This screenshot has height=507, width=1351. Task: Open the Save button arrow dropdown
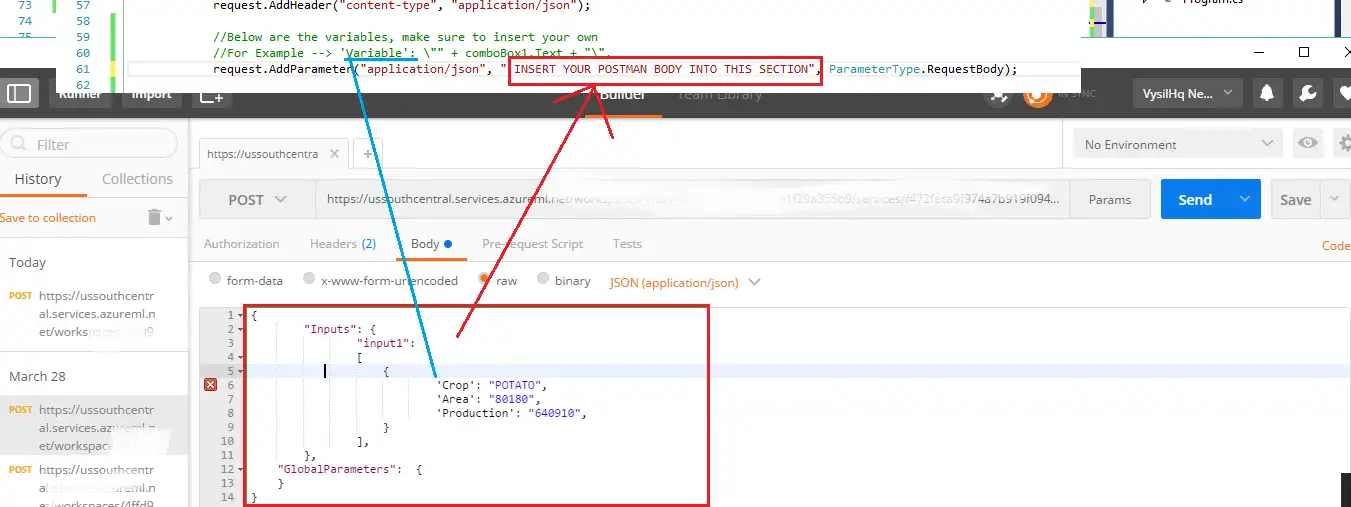coord(1335,199)
